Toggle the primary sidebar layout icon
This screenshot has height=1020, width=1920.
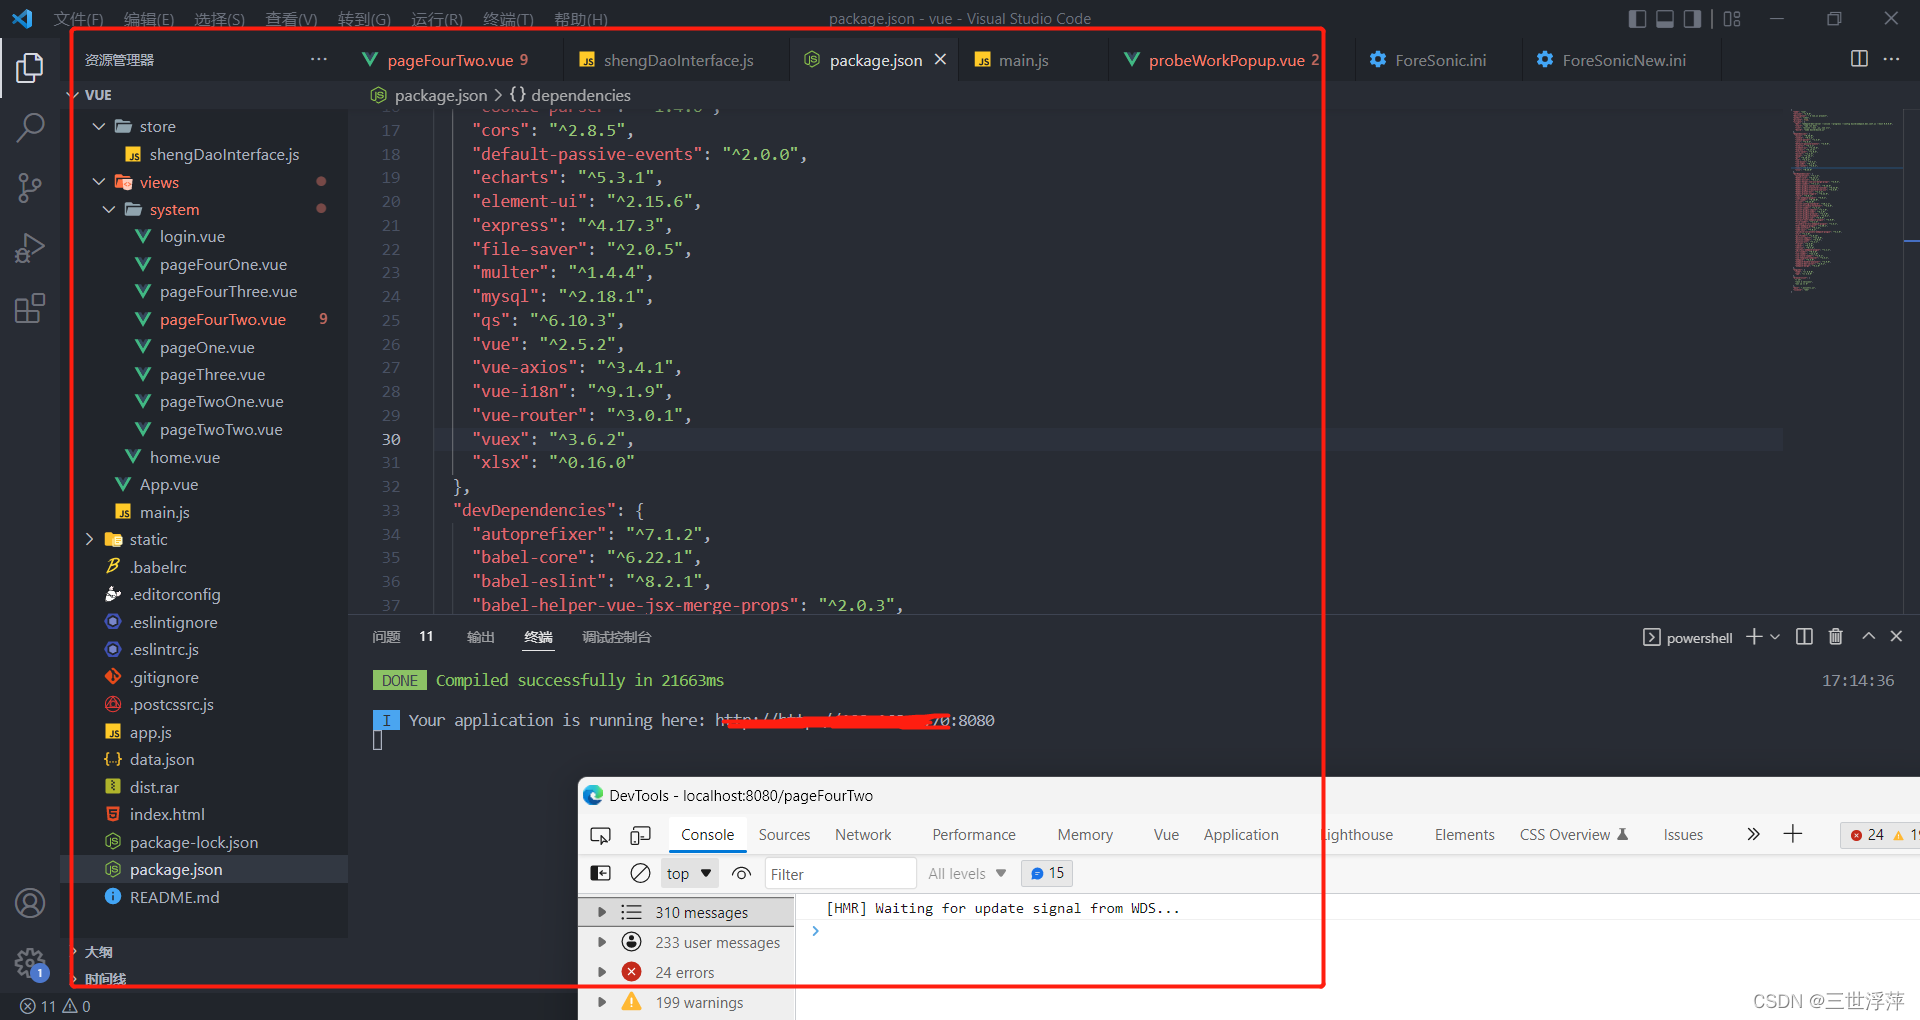[x=1637, y=18]
